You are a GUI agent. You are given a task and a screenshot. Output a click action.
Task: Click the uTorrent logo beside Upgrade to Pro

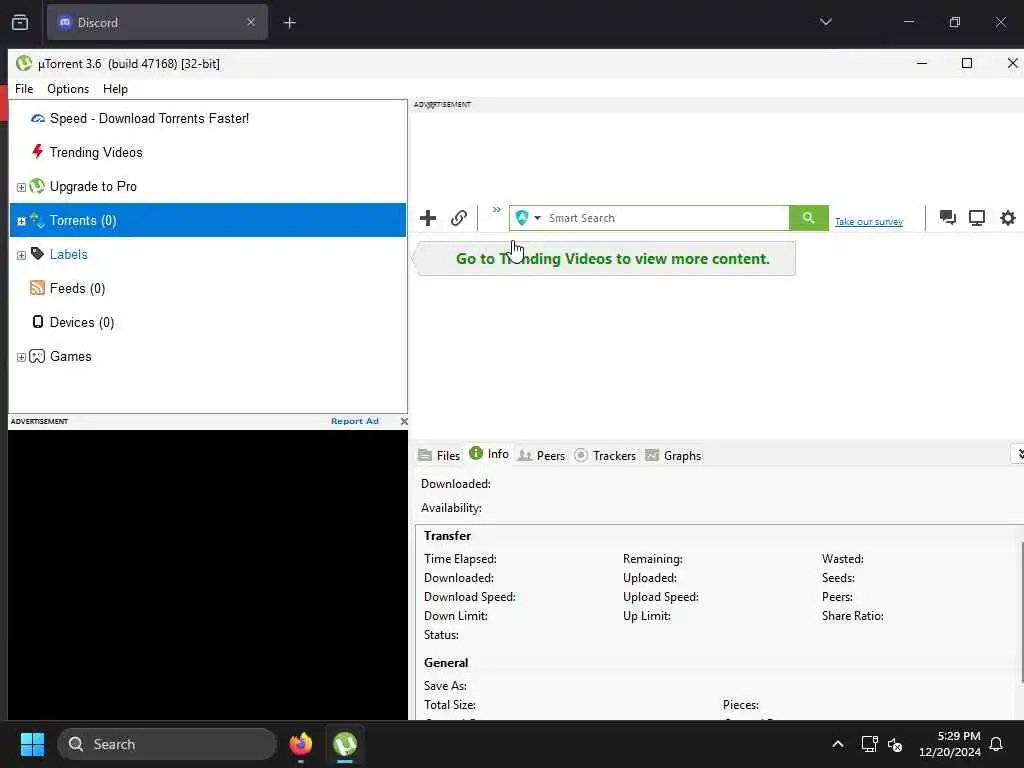[37, 186]
